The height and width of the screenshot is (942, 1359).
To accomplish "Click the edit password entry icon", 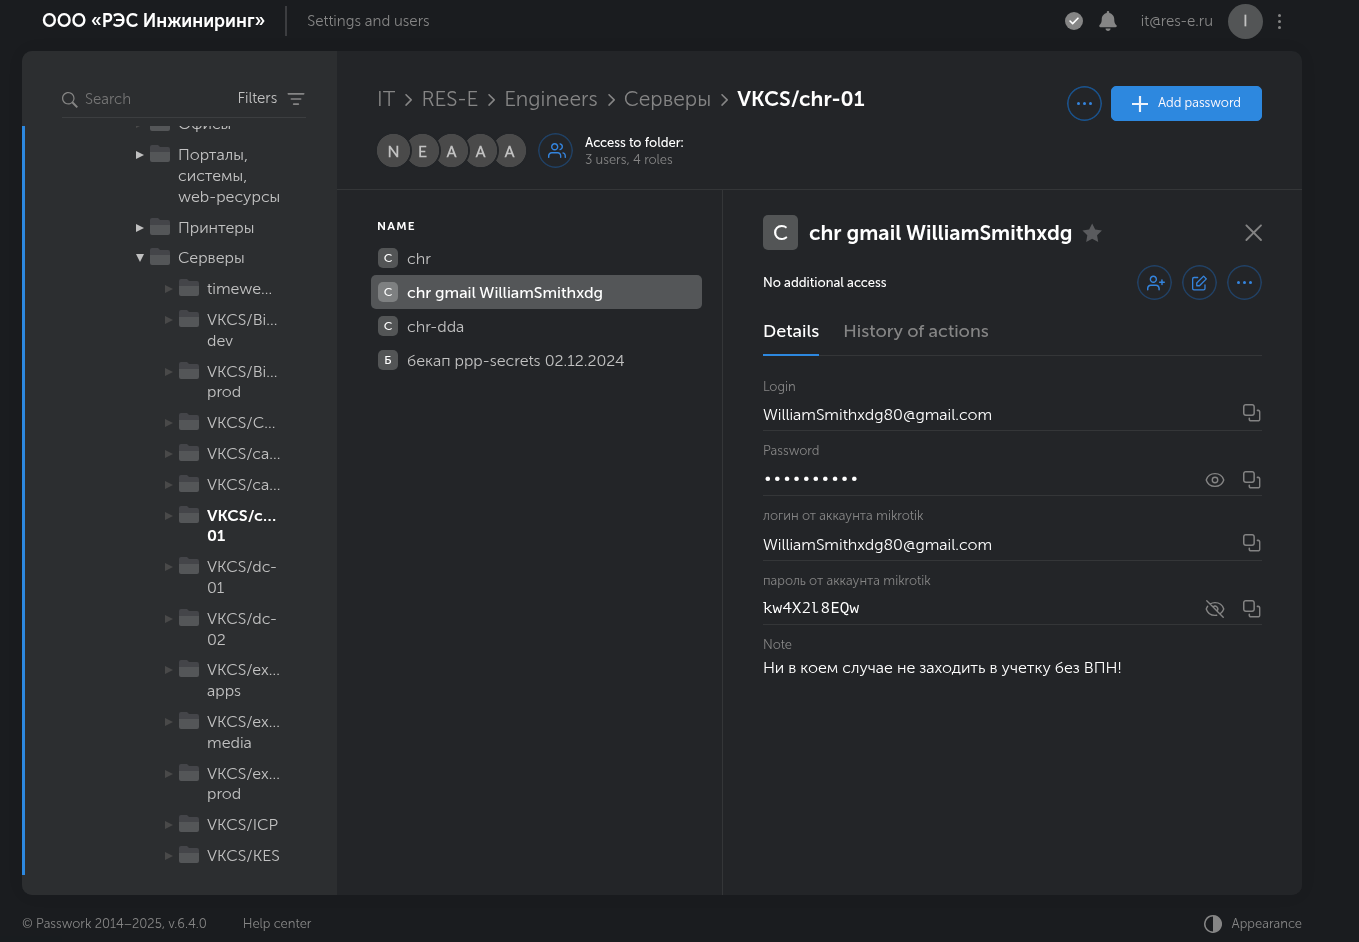I will 1199,283.
